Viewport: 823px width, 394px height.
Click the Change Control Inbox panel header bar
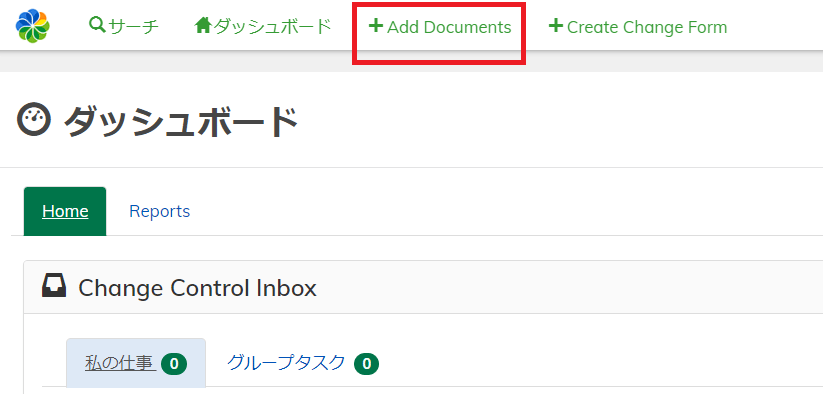pos(423,287)
